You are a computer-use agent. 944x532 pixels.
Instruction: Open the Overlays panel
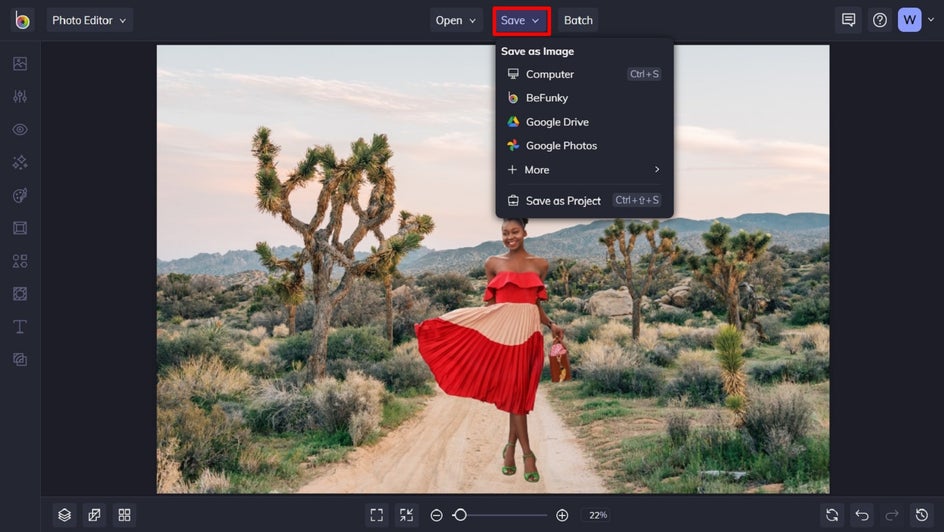click(x=20, y=294)
